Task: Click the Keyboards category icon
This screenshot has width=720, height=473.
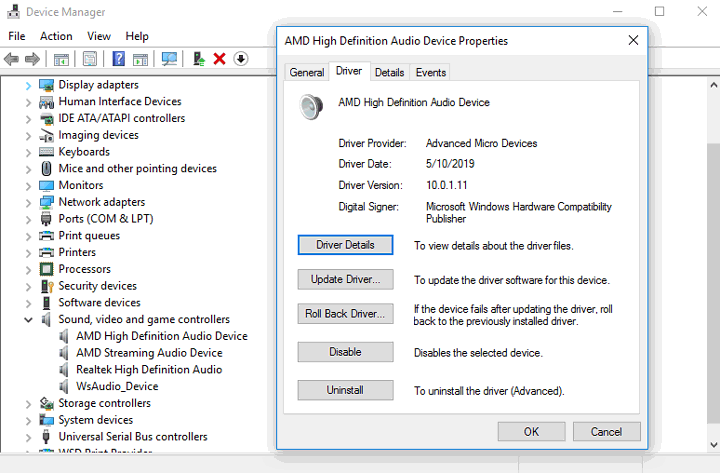Action: [x=46, y=152]
